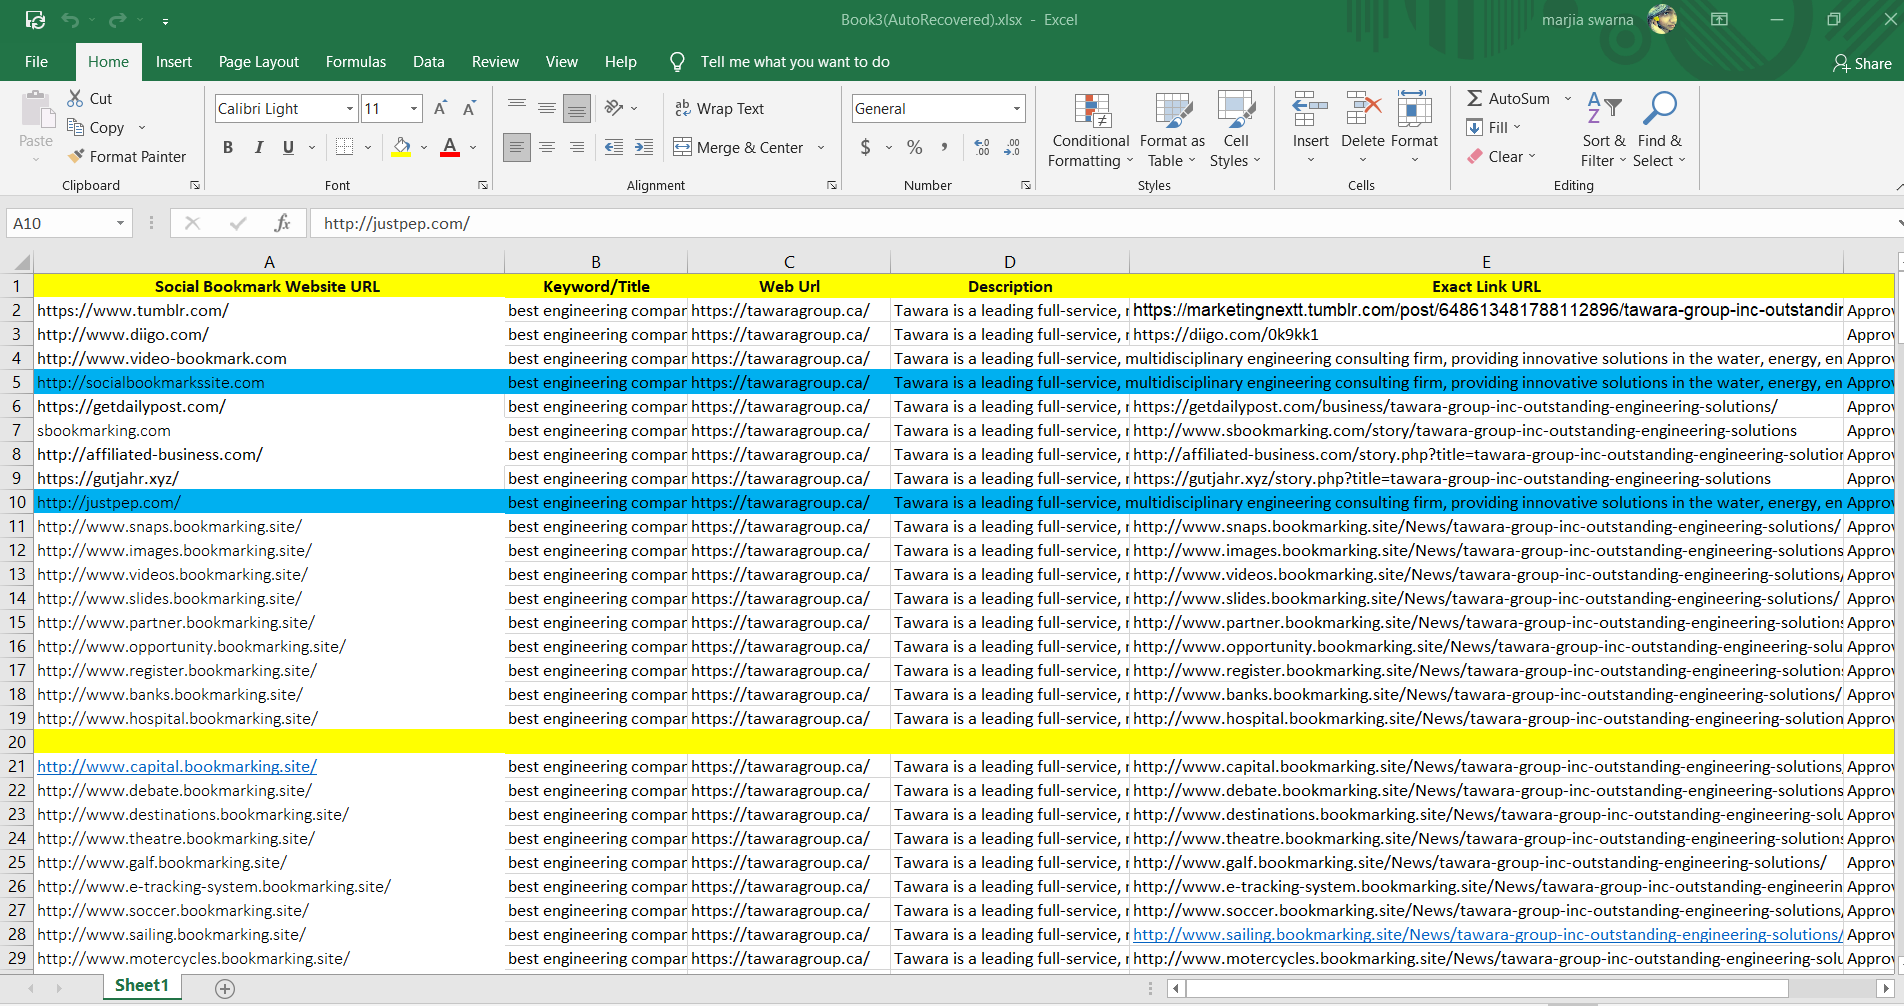Viewport: 1904px width, 1006px height.
Task: Click the Share button
Action: click(1862, 63)
